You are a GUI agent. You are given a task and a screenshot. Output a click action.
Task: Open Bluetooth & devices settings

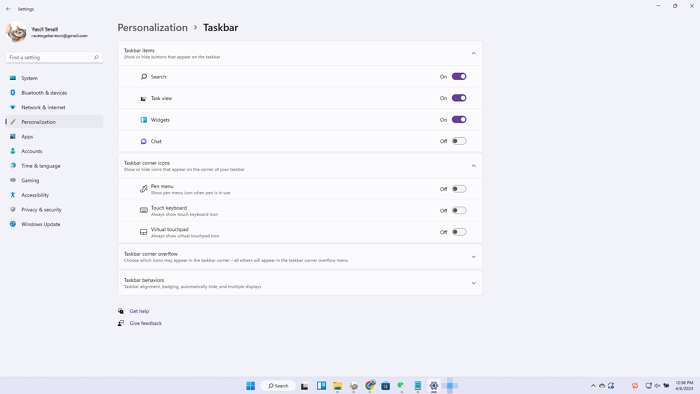pyautogui.click(x=54, y=93)
